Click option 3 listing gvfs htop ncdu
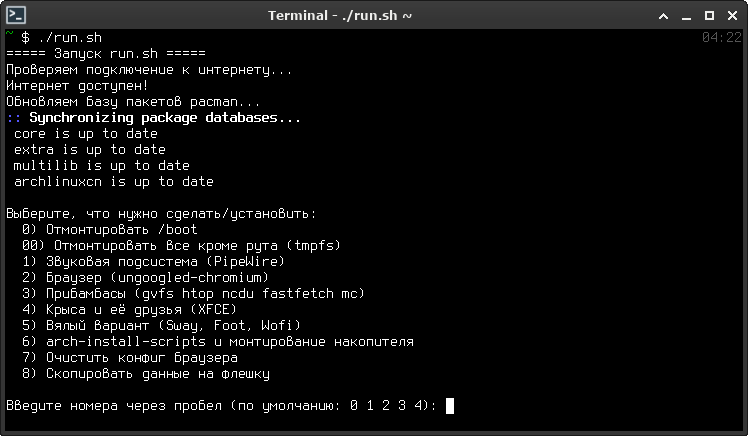Image resolution: width=748 pixels, height=436 pixels. click(x=194, y=293)
